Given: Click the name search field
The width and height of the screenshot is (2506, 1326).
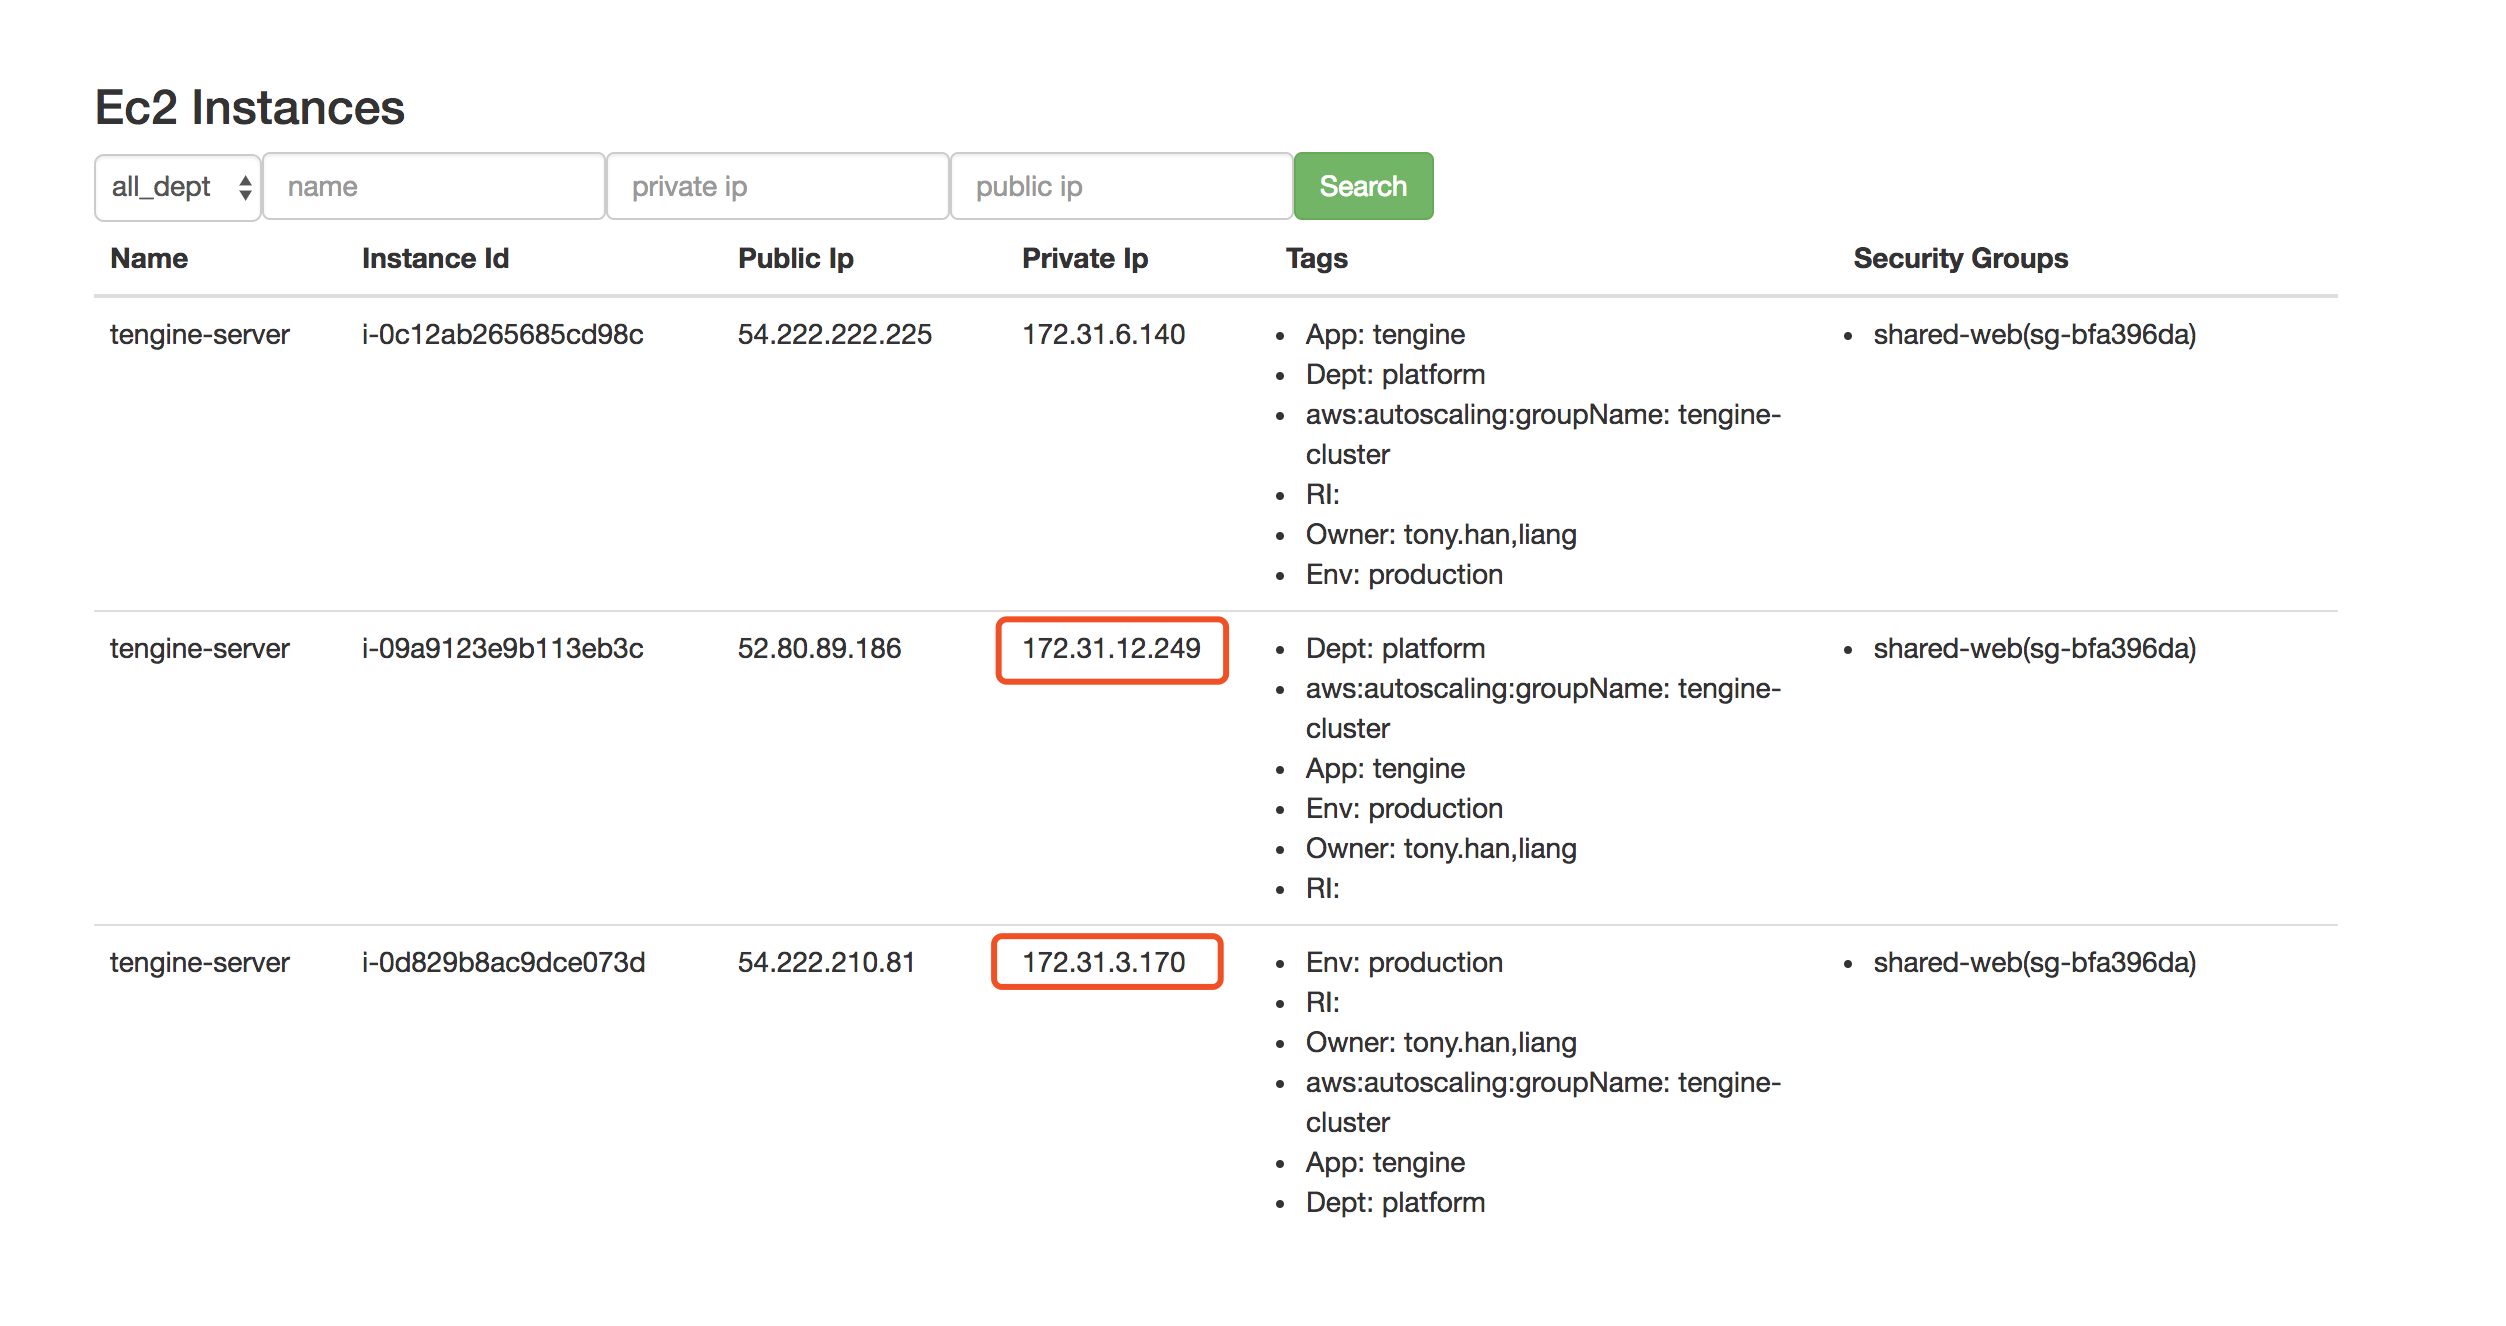Looking at the screenshot, I should click(433, 187).
